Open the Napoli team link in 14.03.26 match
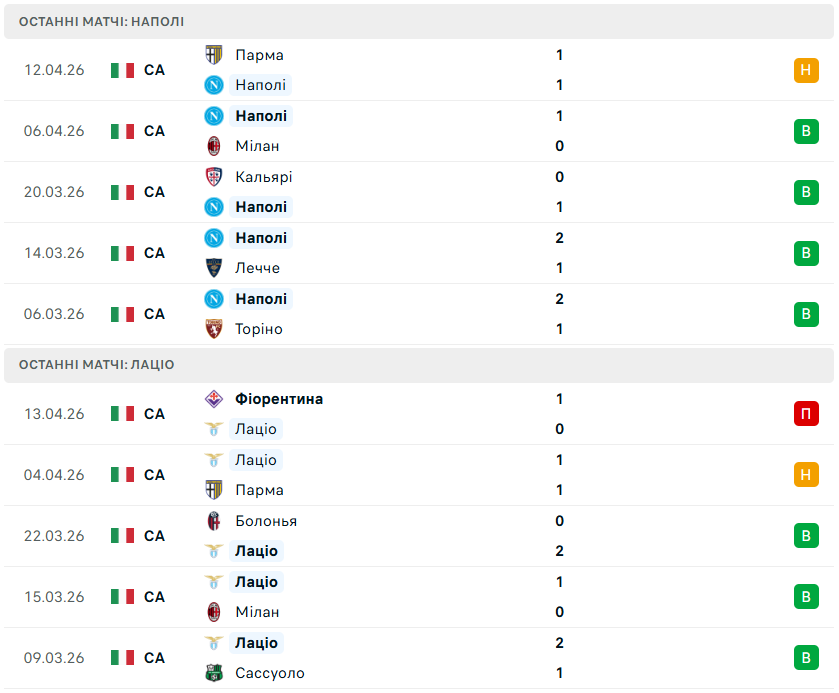The height and width of the screenshot is (693, 839). [261, 238]
